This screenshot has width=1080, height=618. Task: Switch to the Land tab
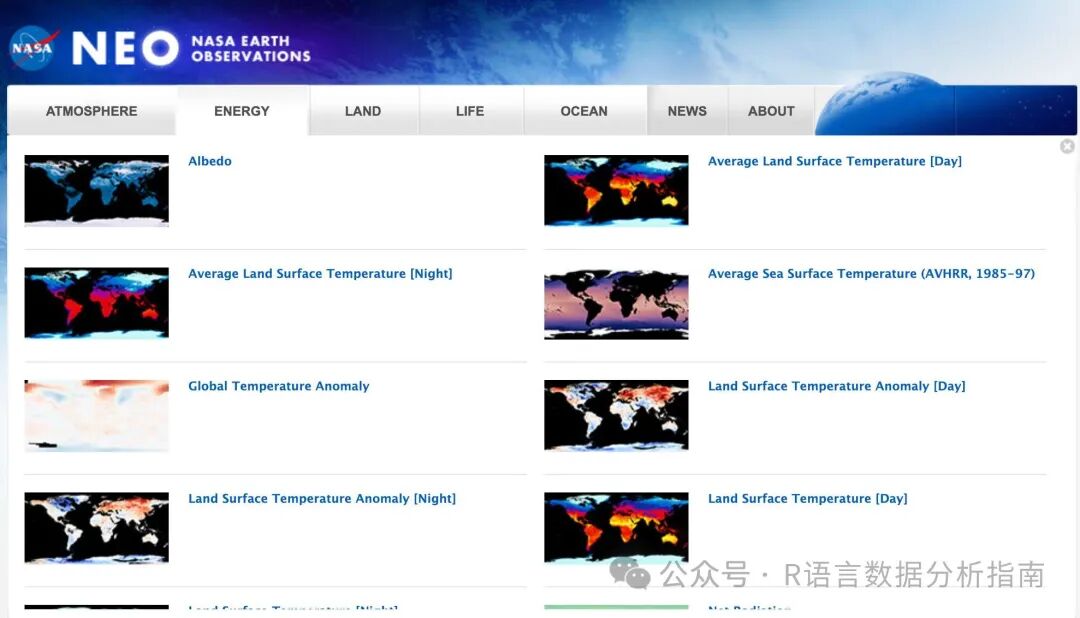click(x=363, y=111)
